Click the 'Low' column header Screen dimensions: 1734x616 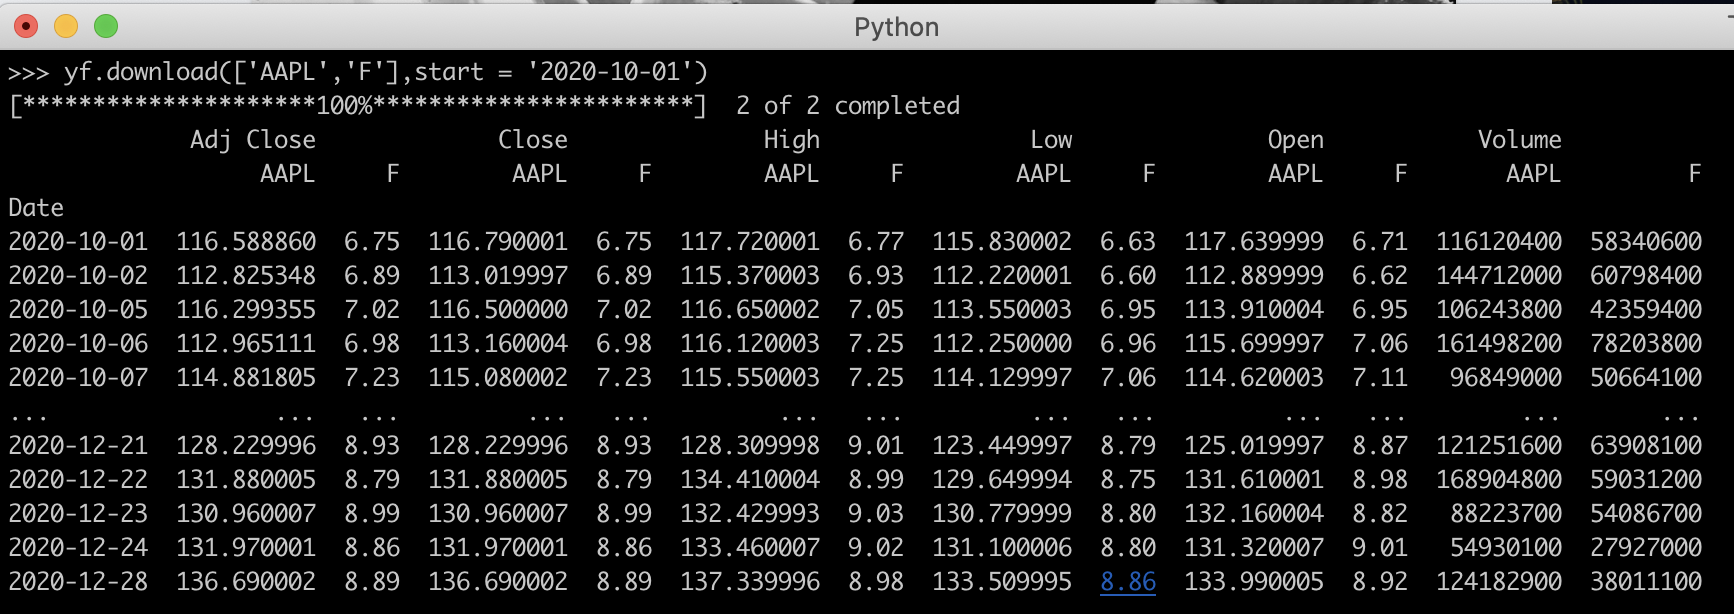click(x=1051, y=140)
